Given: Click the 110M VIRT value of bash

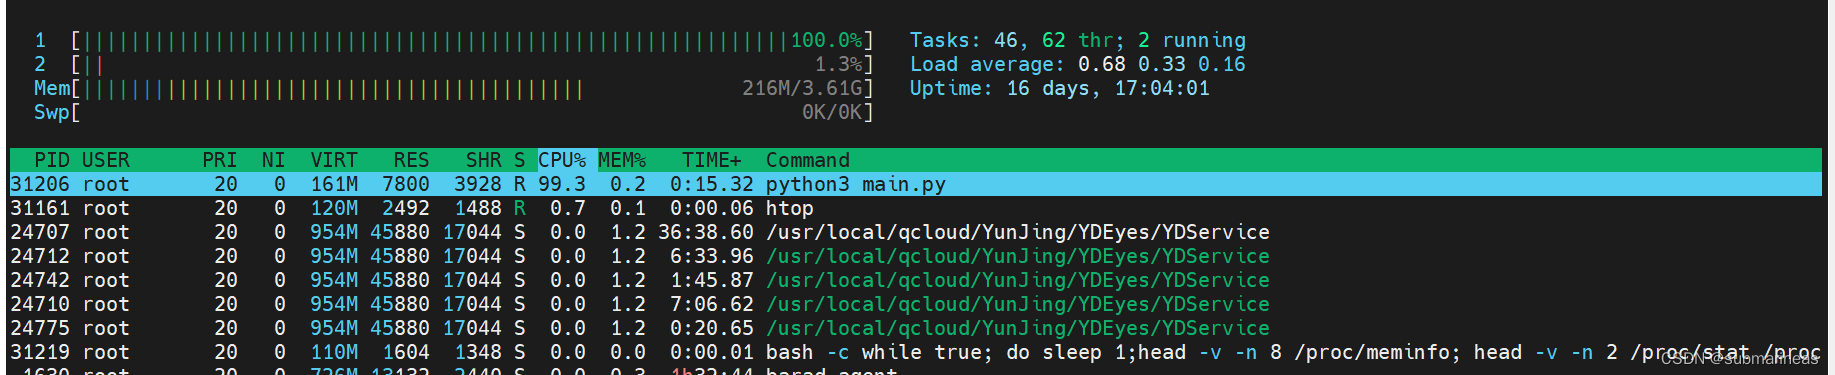Looking at the screenshot, I should (334, 352).
